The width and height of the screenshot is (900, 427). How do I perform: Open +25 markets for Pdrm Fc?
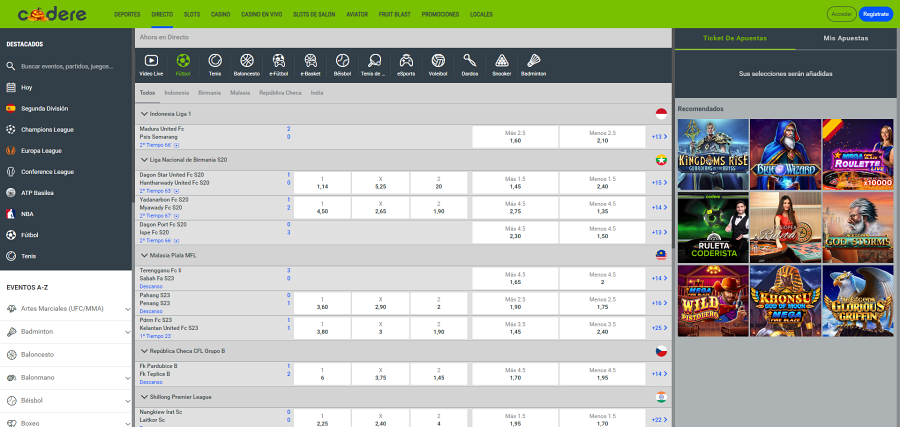tap(659, 328)
